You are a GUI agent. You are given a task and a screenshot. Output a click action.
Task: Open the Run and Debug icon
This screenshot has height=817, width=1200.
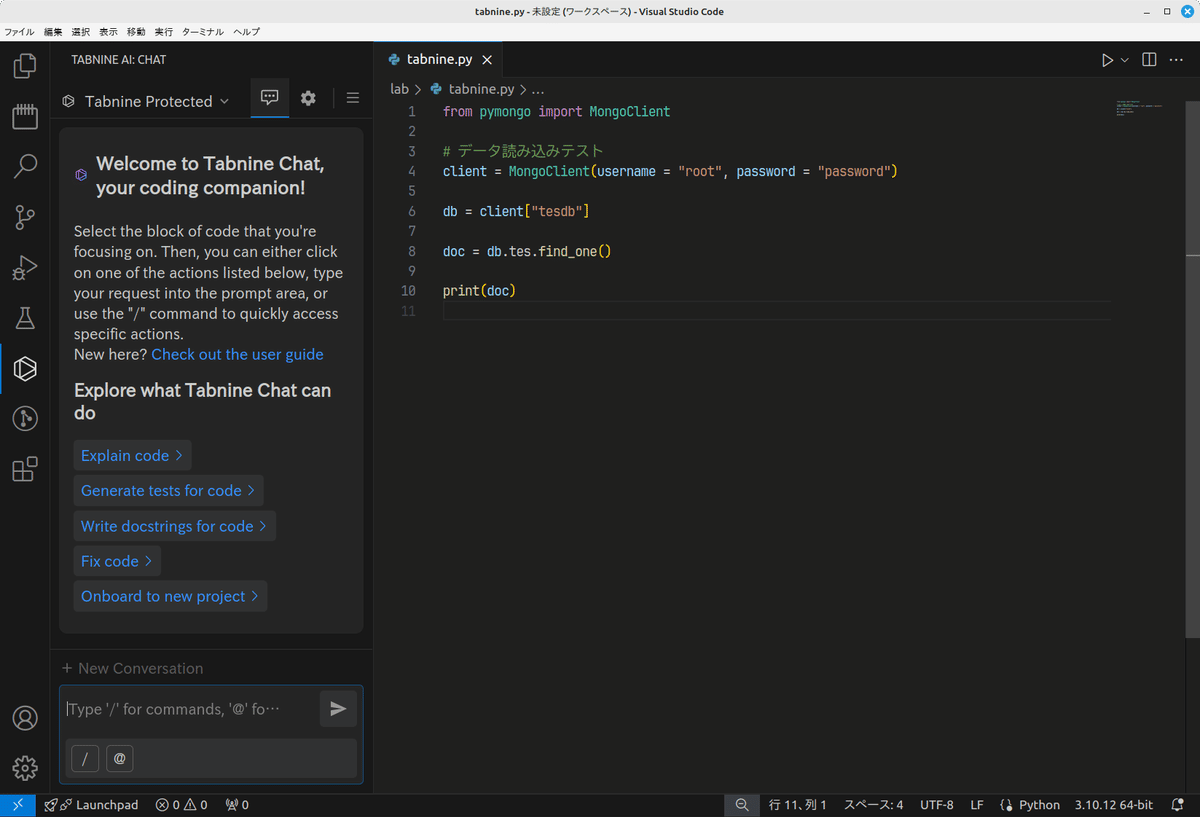click(24, 267)
